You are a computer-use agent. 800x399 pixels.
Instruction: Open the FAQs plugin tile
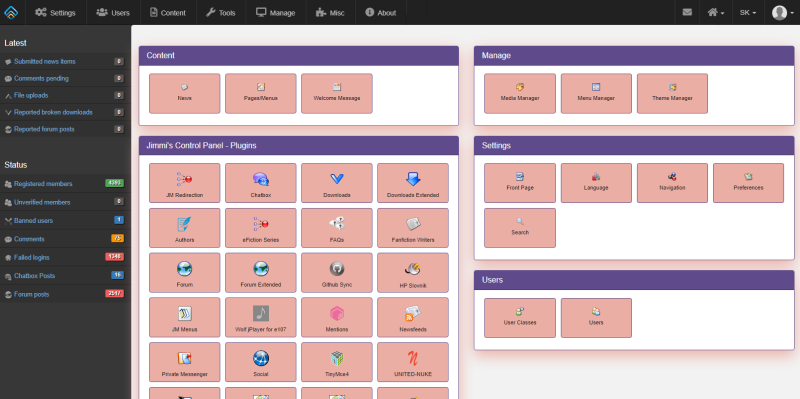[x=337, y=228]
